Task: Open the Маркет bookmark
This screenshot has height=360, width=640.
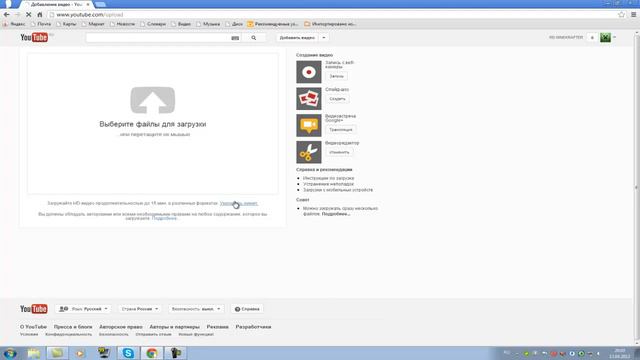Action: pyautogui.click(x=93, y=24)
